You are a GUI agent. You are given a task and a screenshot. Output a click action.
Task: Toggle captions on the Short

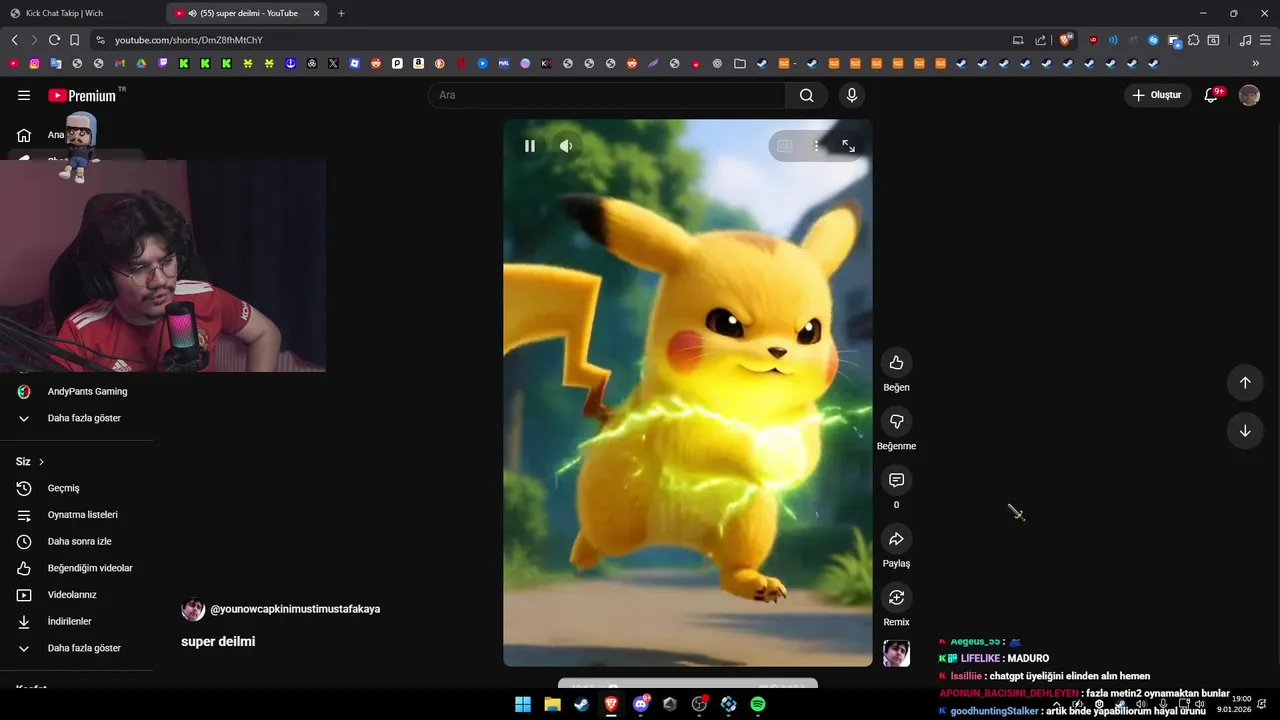785,146
